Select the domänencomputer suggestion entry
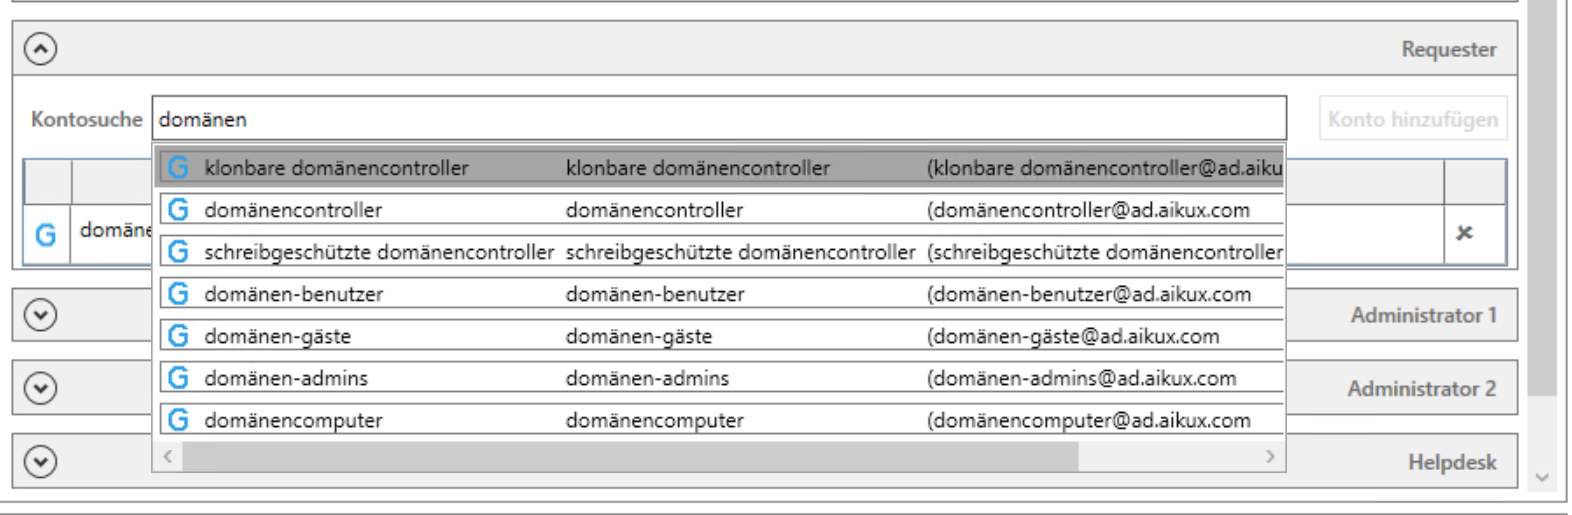Screen dimensions: 1572x515 pyautogui.click(x=721, y=420)
